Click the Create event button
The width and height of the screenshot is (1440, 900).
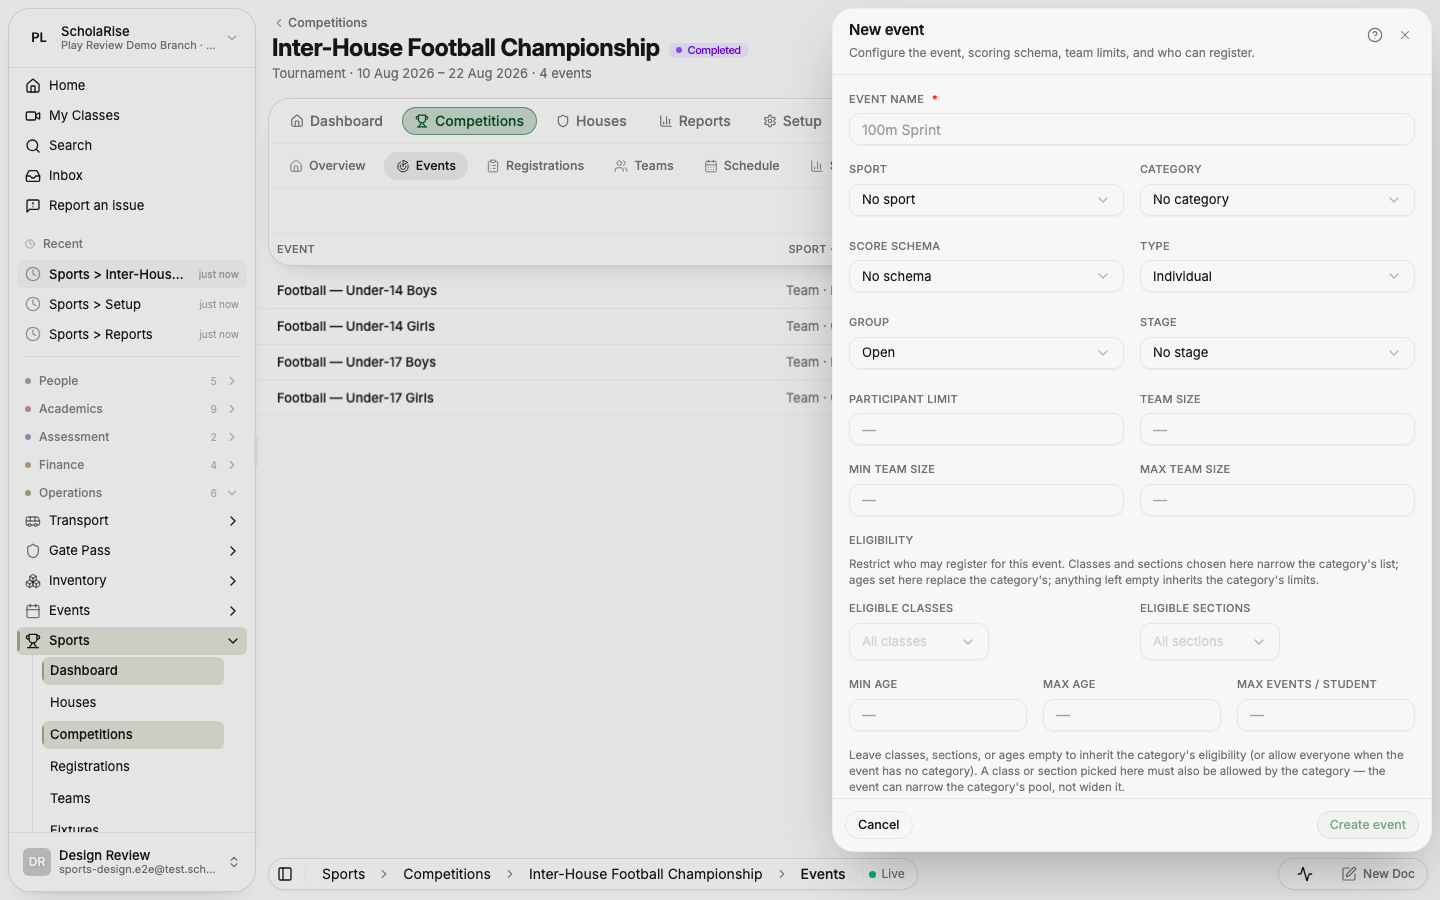pyautogui.click(x=1368, y=825)
